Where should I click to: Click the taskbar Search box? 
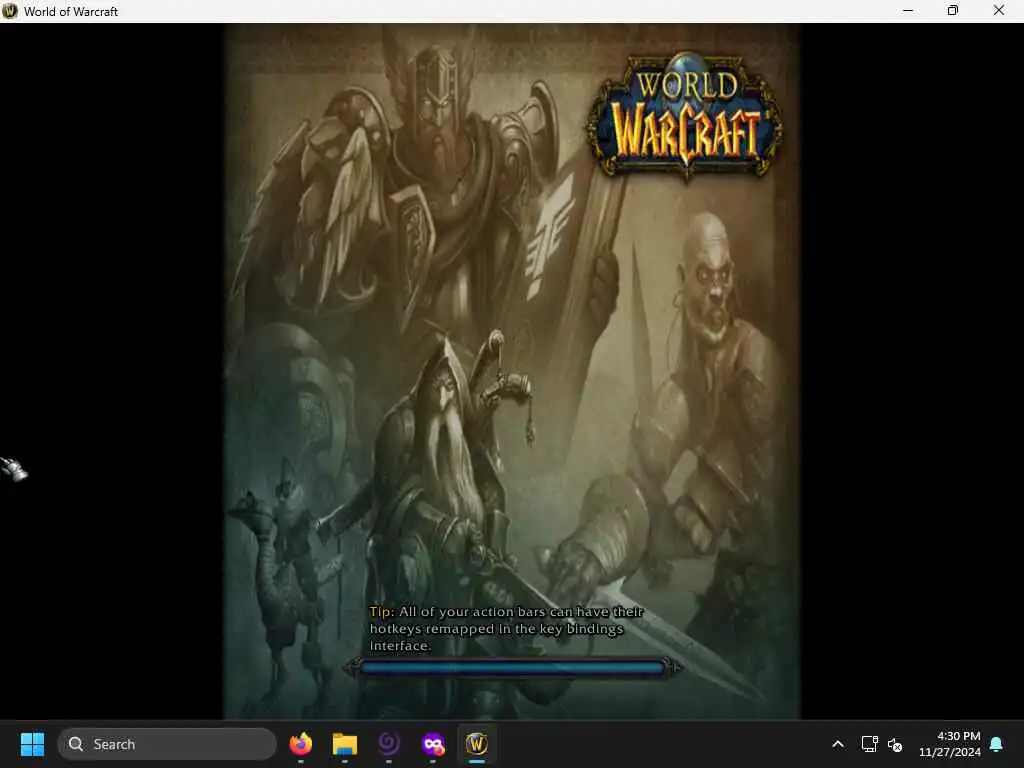click(167, 744)
